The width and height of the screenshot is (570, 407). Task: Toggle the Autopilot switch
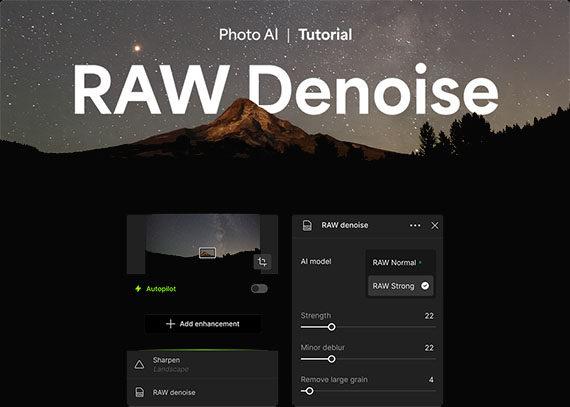[259, 289]
